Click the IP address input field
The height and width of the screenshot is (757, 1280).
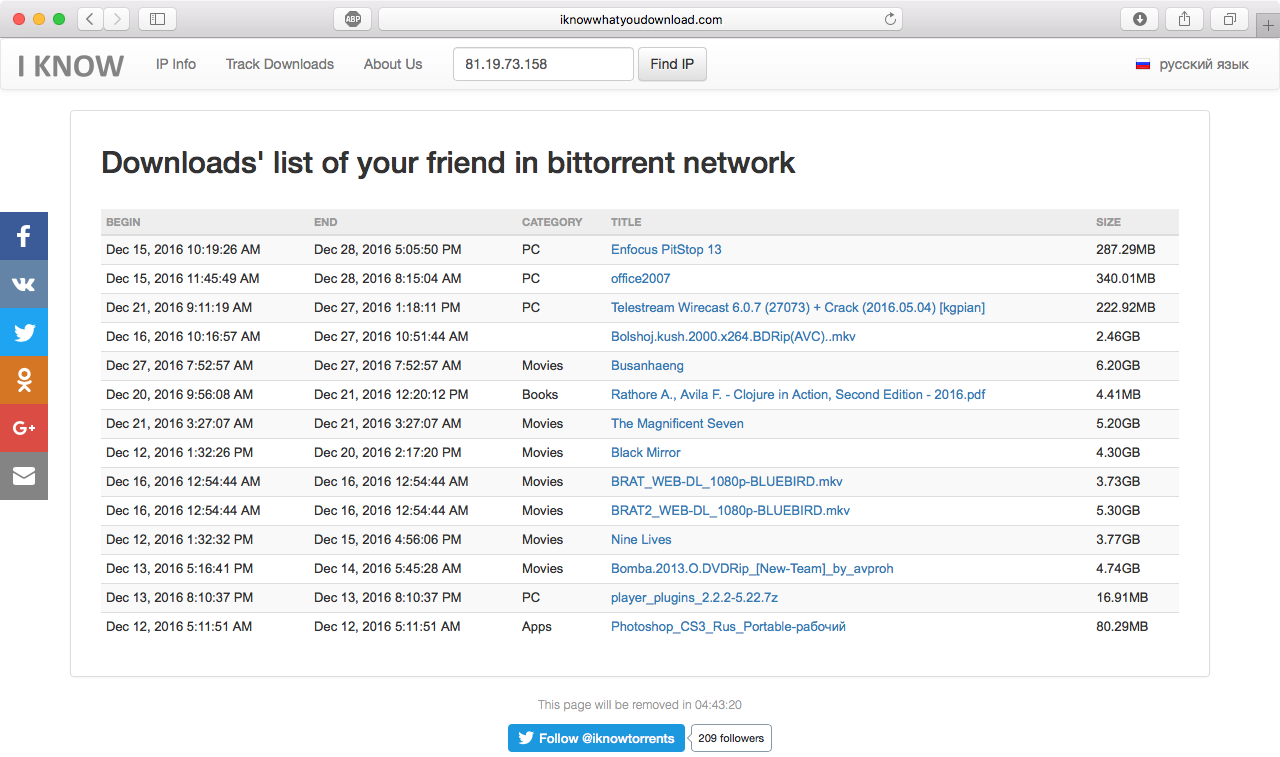click(543, 64)
